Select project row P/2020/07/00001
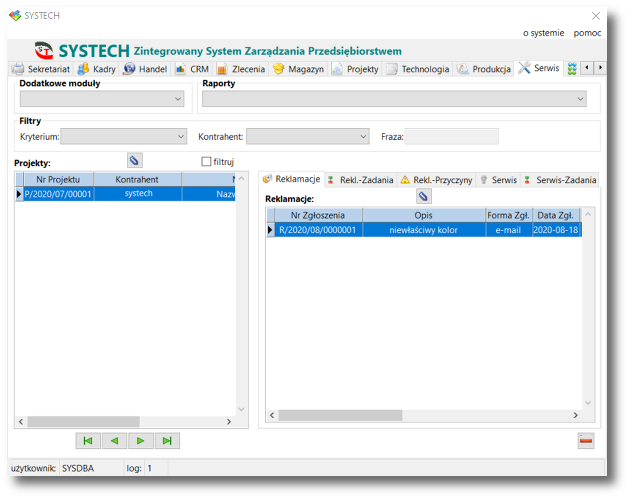 (x=125, y=194)
